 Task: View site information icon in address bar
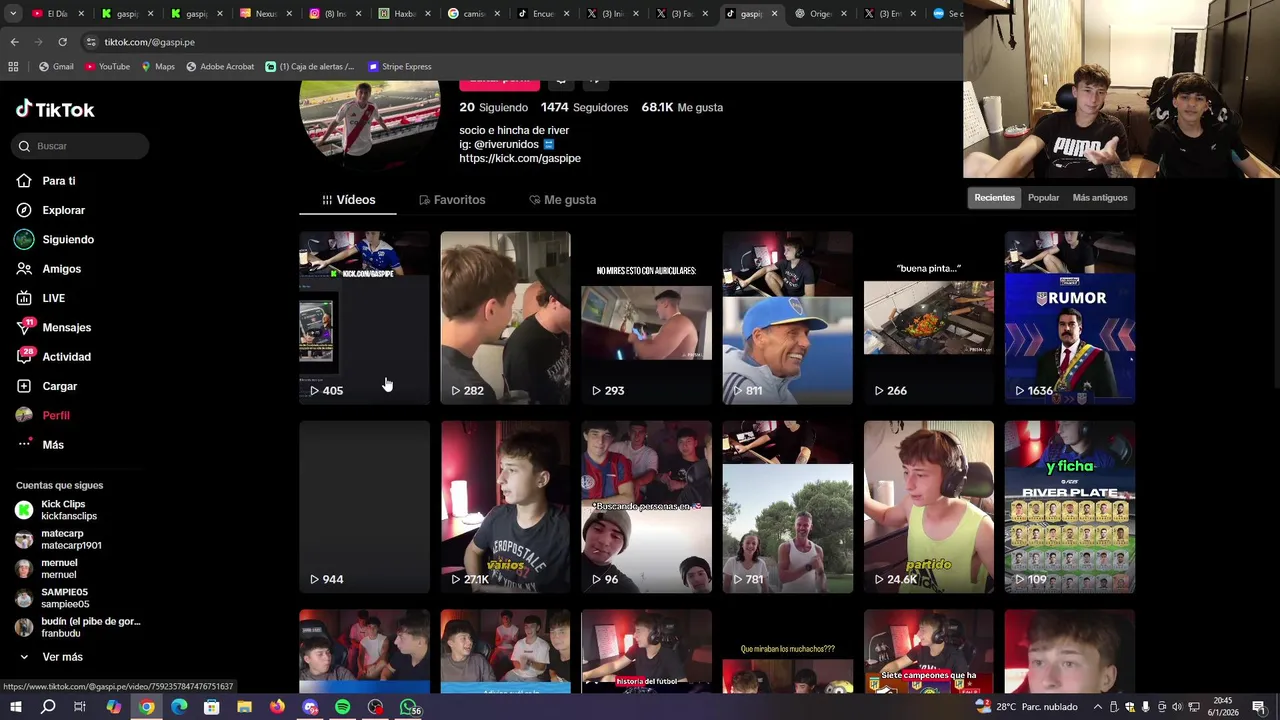click(91, 42)
